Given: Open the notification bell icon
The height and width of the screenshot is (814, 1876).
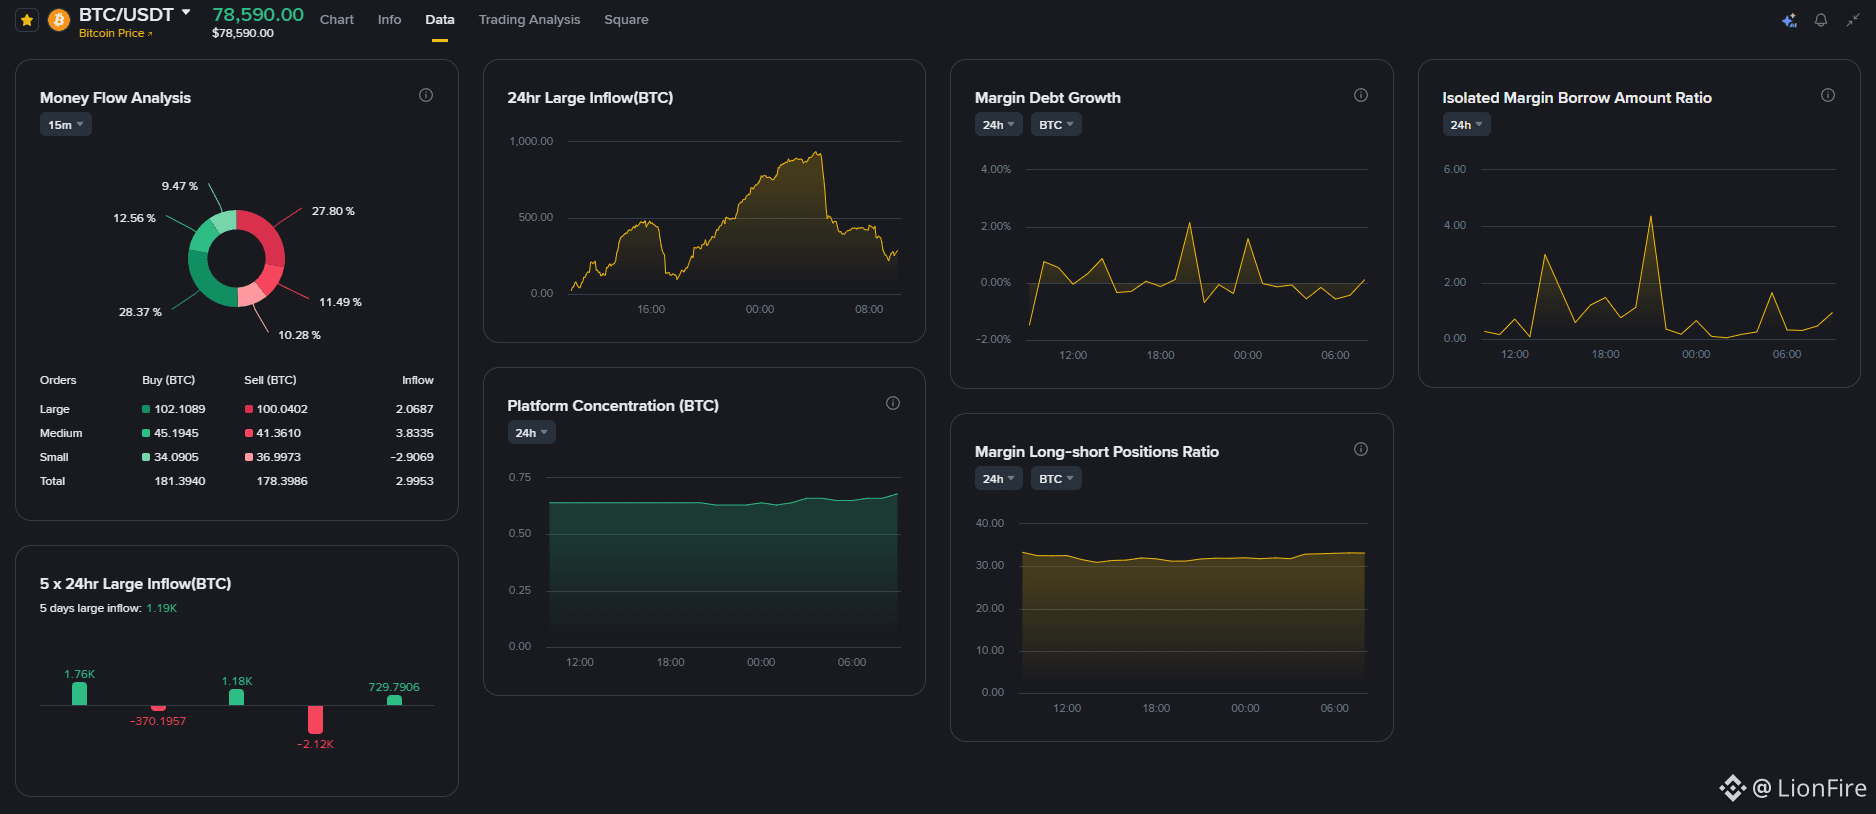Looking at the screenshot, I should tap(1821, 20).
